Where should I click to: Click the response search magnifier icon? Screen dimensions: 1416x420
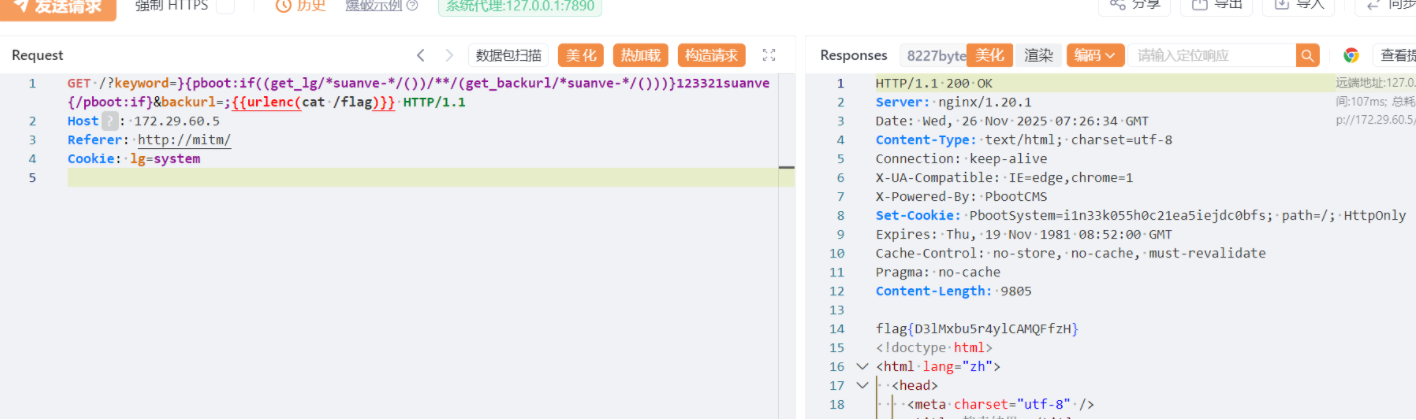click(x=1307, y=55)
